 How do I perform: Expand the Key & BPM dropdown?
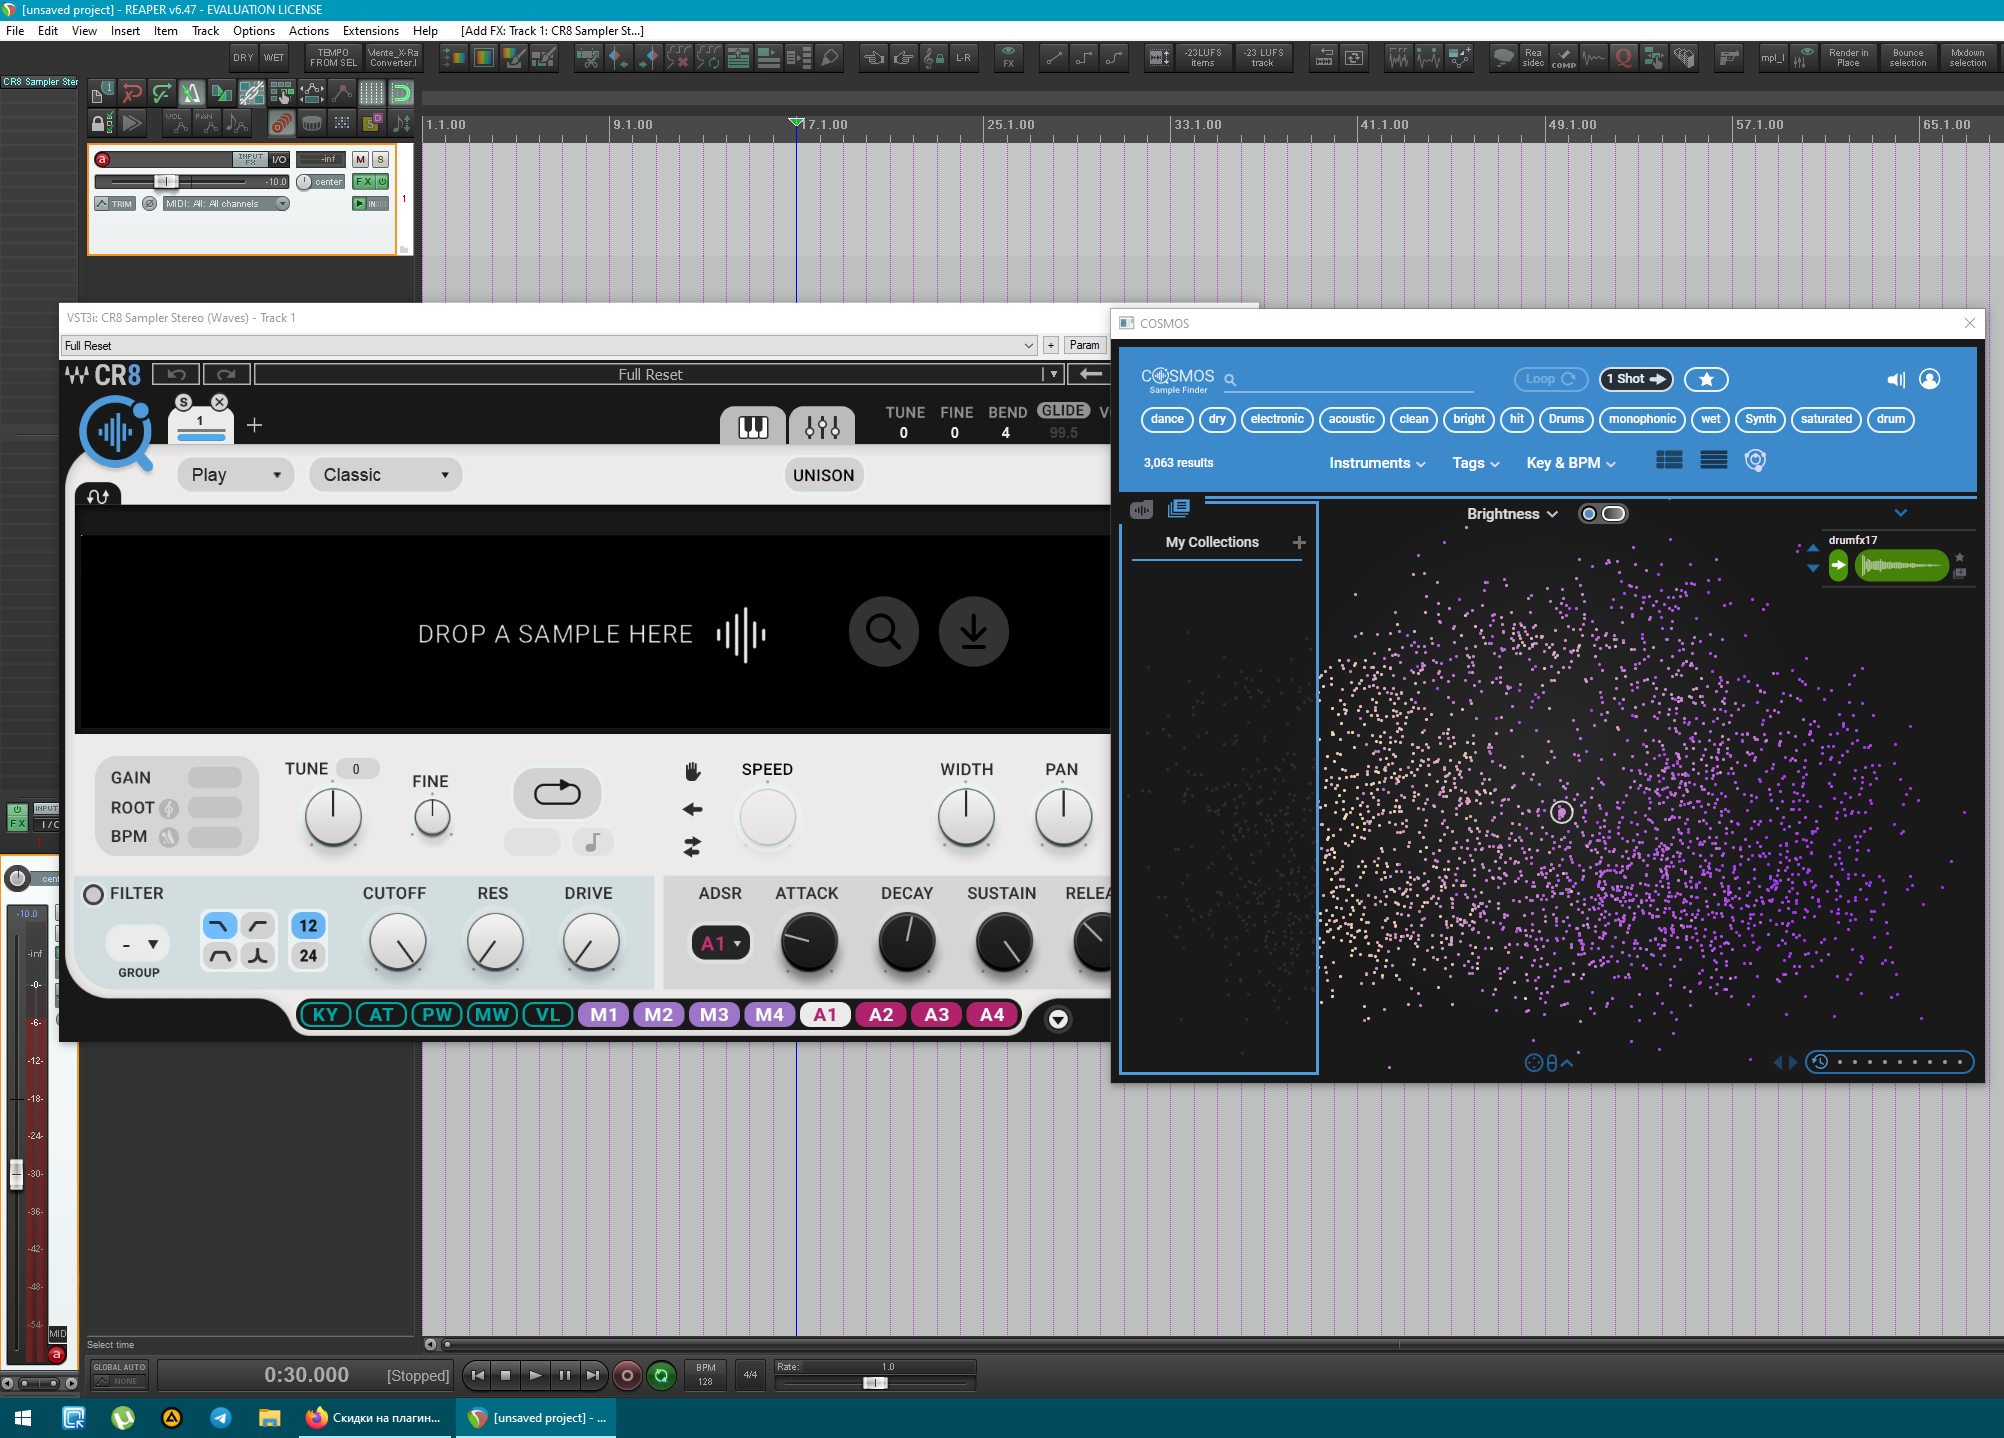coord(1571,463)
